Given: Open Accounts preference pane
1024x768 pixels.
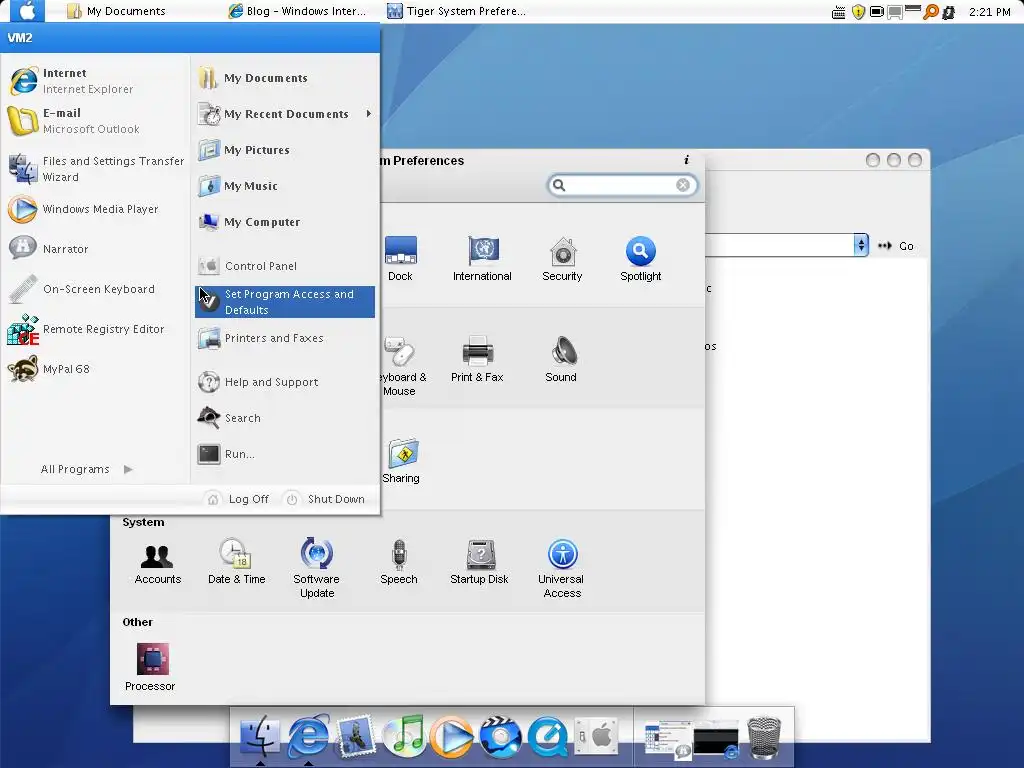Looking at the screenshot, I should pyautogui.click(x=157, y=562).
